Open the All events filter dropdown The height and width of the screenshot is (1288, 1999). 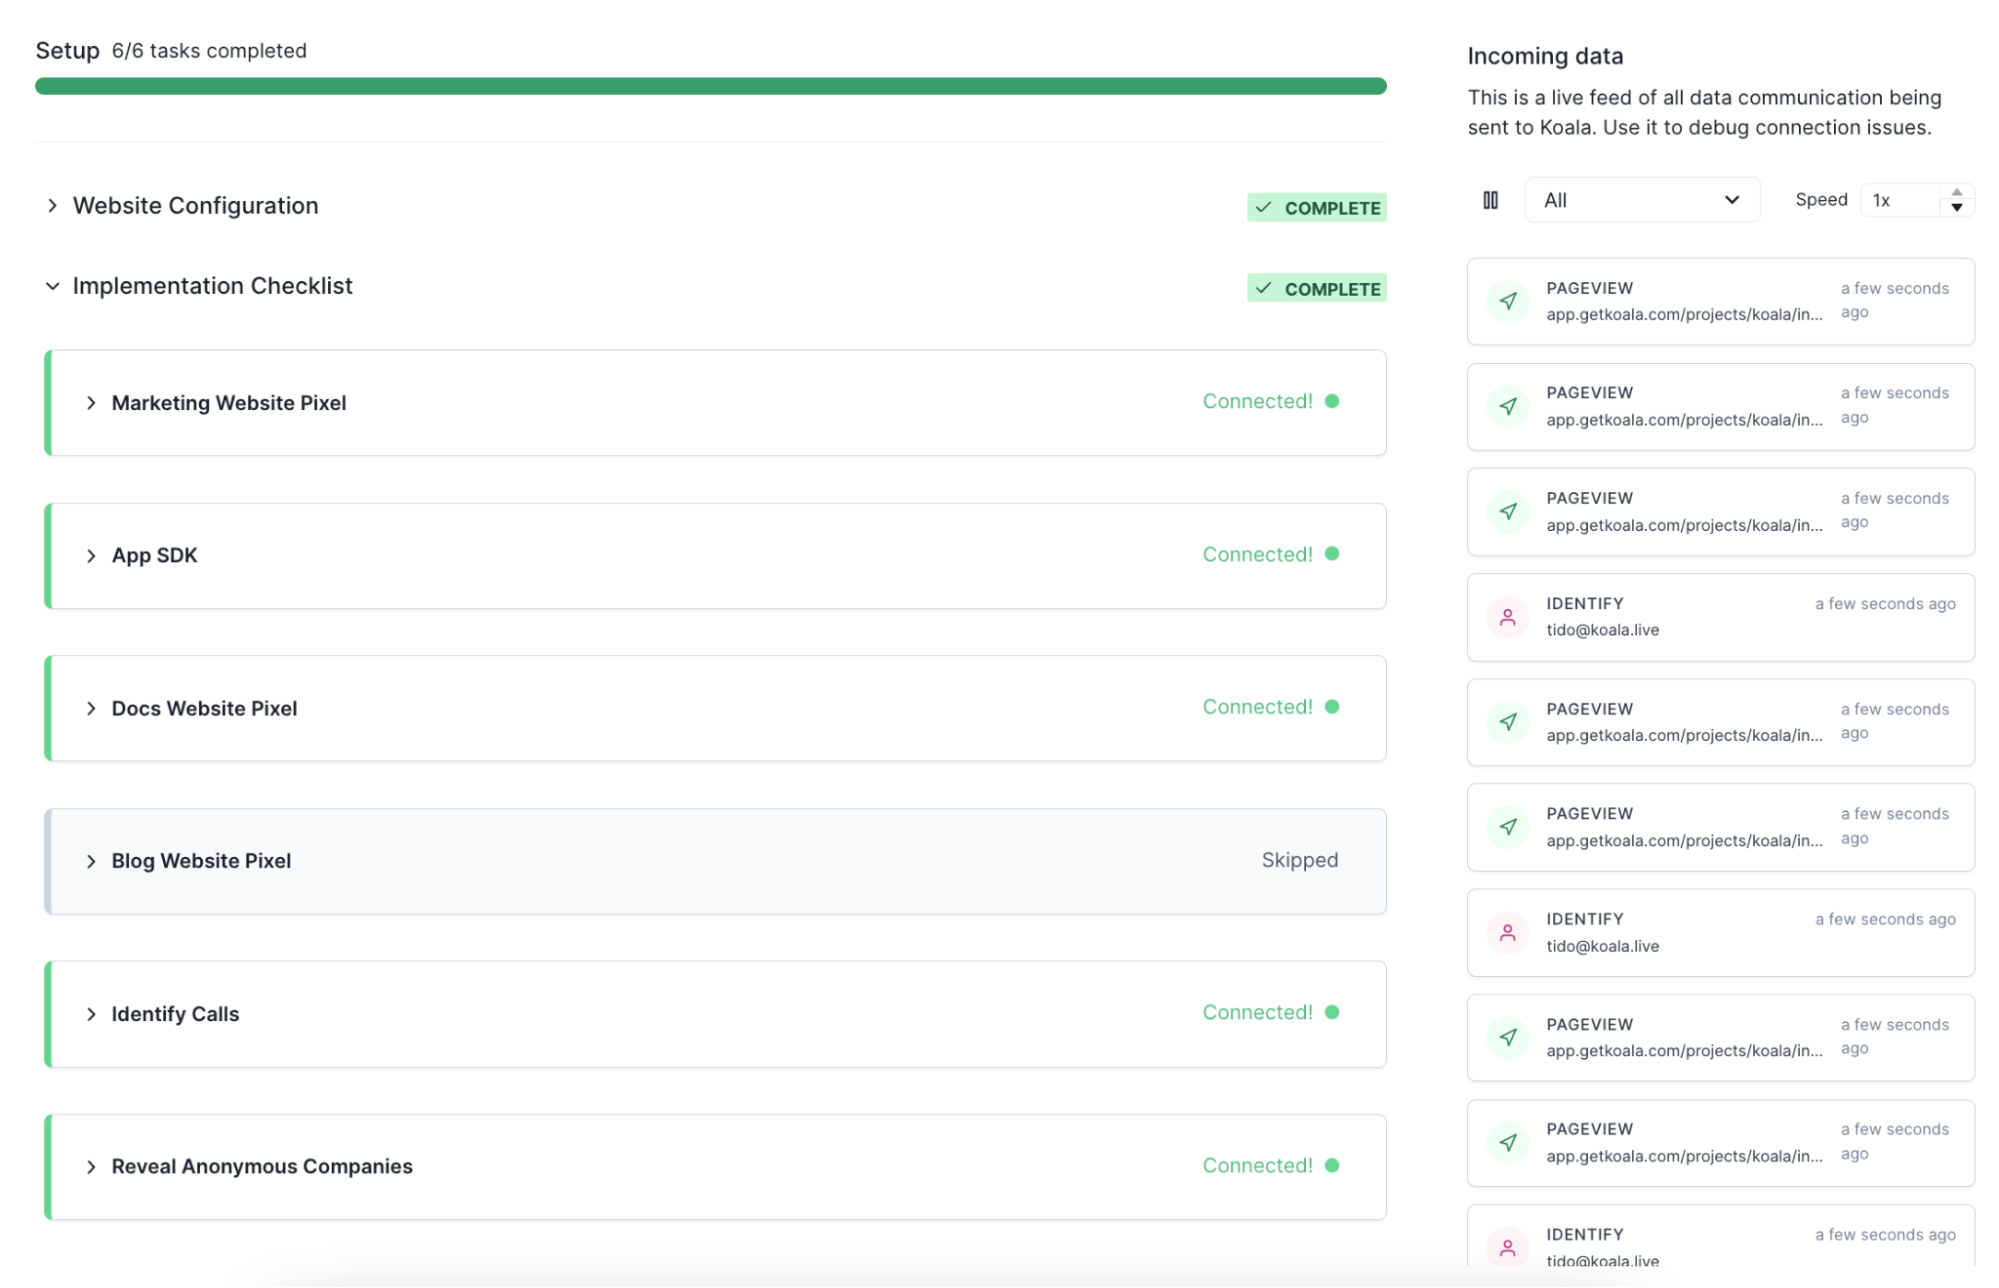(x=1641, y=200)
